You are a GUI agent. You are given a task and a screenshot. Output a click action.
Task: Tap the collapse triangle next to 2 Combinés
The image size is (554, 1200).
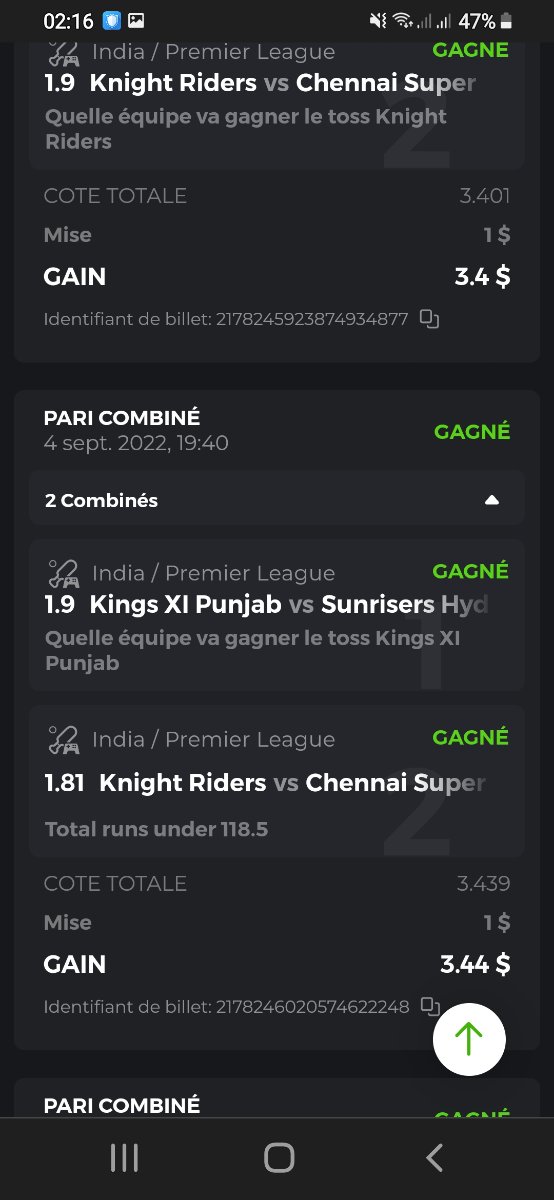click(x=491, y=500)
